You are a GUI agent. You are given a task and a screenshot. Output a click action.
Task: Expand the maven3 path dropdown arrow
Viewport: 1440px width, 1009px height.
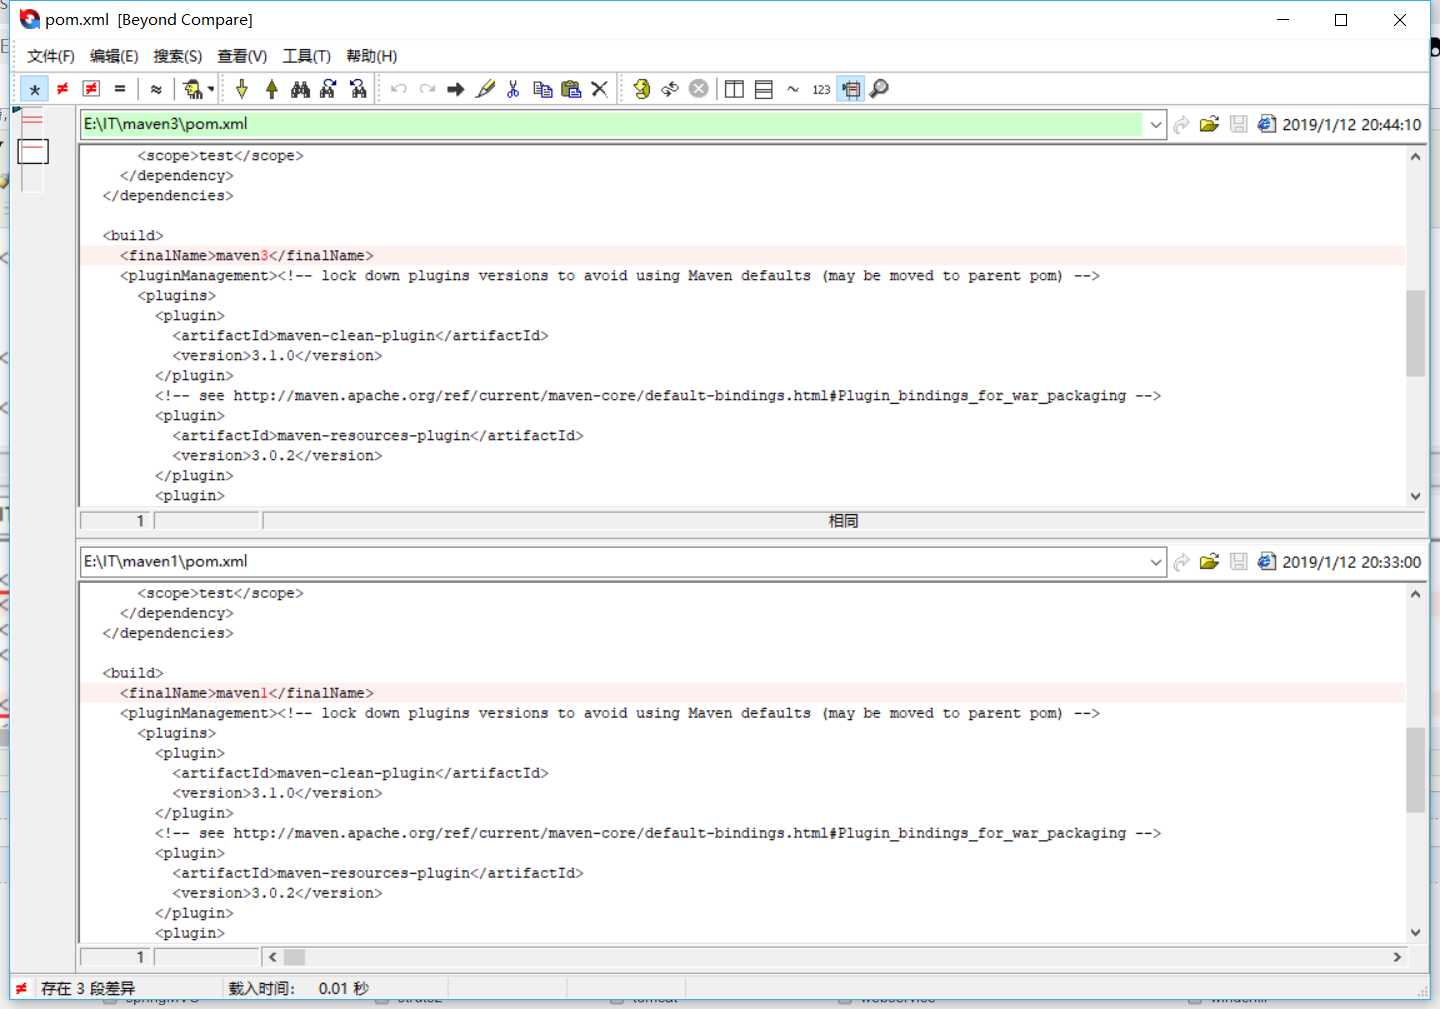click(1155, 124)
